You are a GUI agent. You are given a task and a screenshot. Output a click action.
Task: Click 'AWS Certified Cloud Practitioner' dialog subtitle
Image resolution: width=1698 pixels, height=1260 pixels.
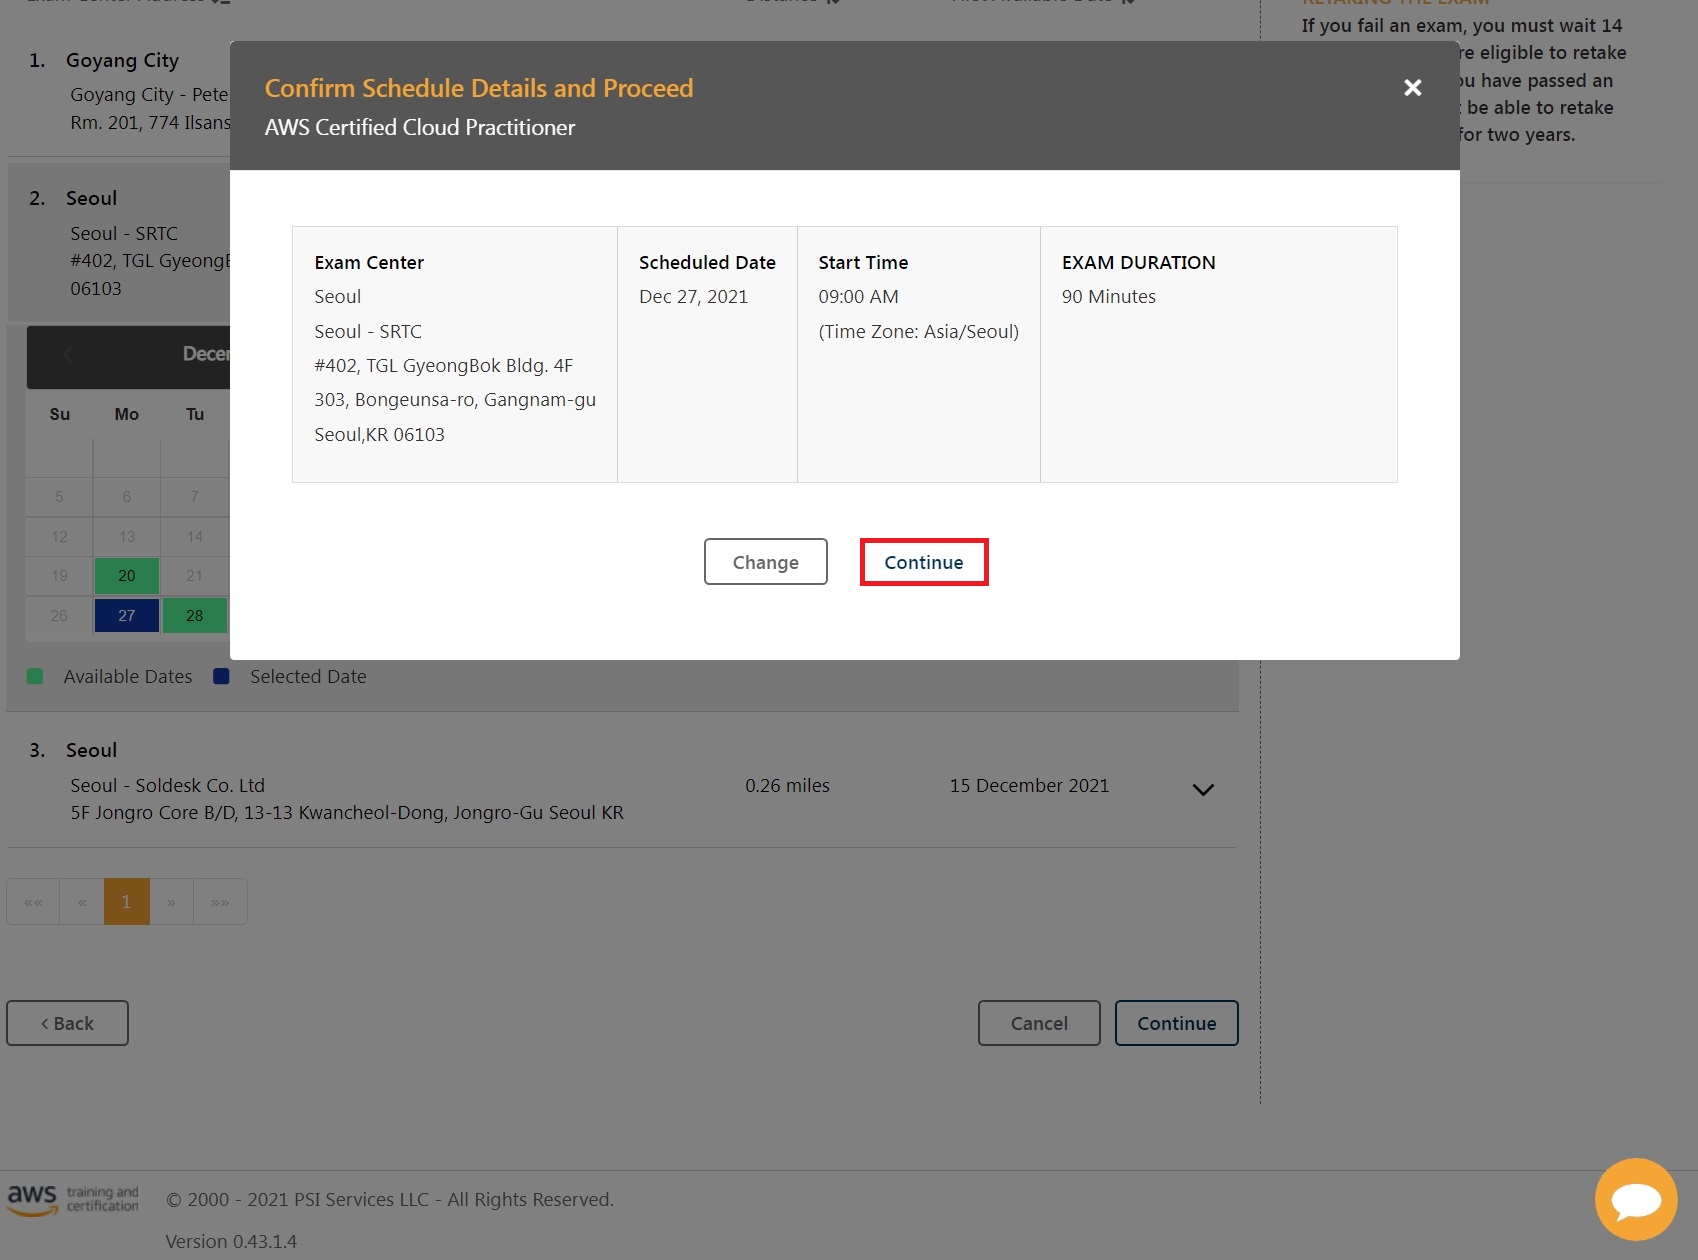click(x=420, y=128)
